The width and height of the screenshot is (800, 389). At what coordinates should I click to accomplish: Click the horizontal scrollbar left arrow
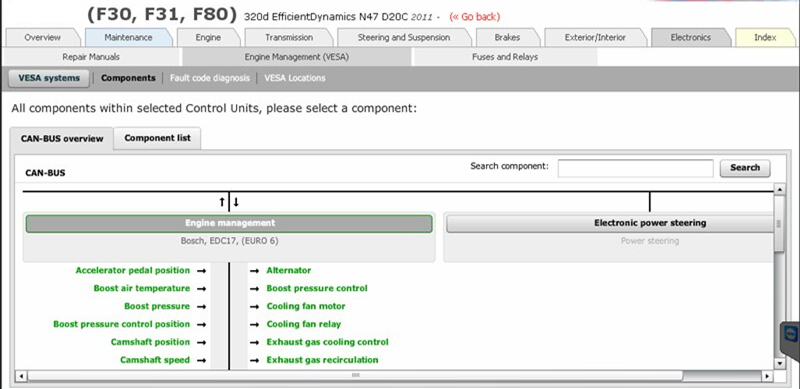[20, 376]
